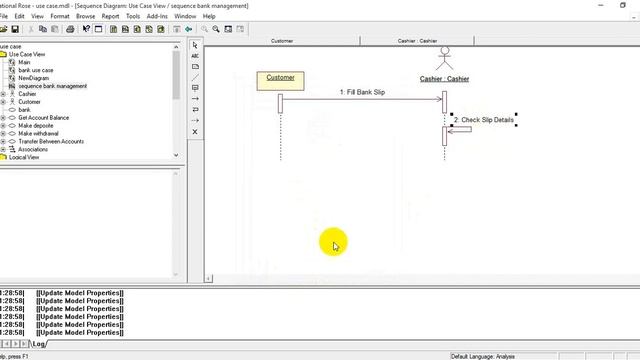Expand the Customer actor node

(3, 102)
